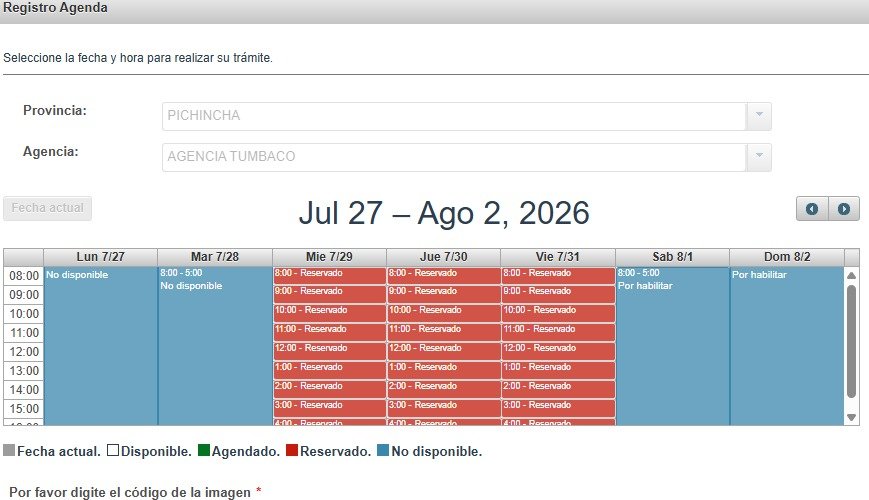Viewport: 869px width, 500px height.
Task: Select the Sab 8/1 column header
Action: [672, 257]
